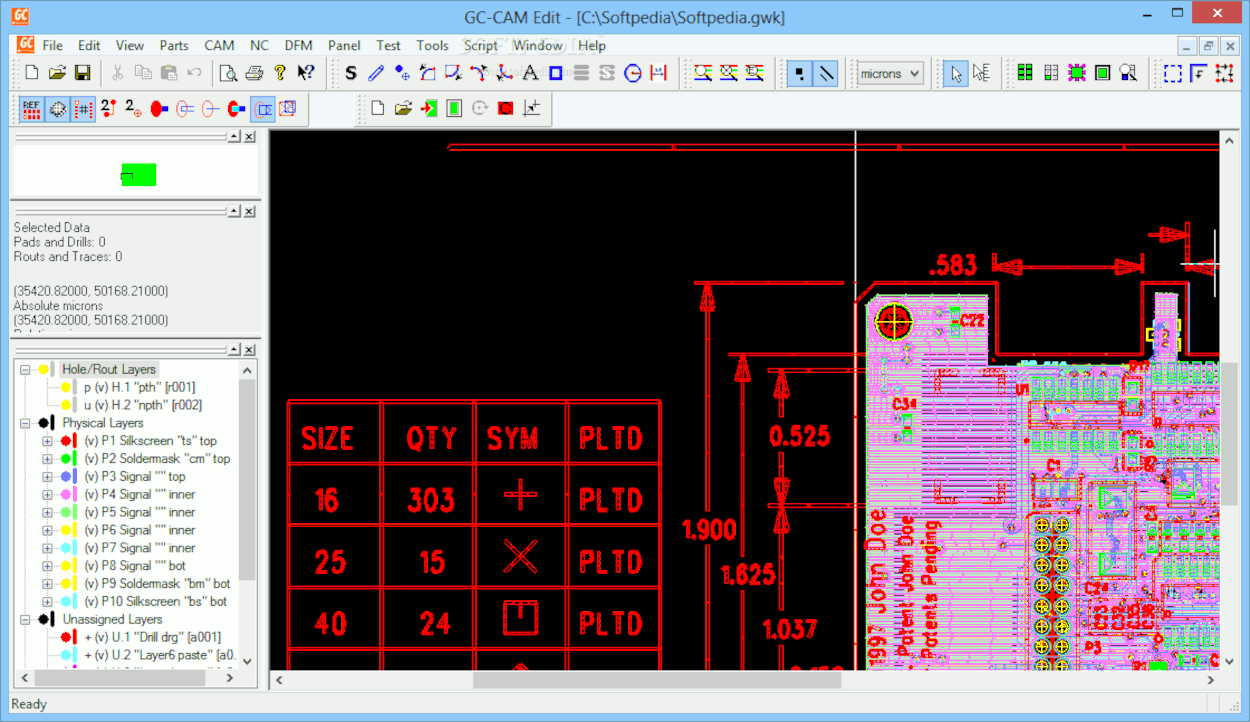Click the P3 Signal top color swatch
This screenshot has width=1250, height=722.
66,477
